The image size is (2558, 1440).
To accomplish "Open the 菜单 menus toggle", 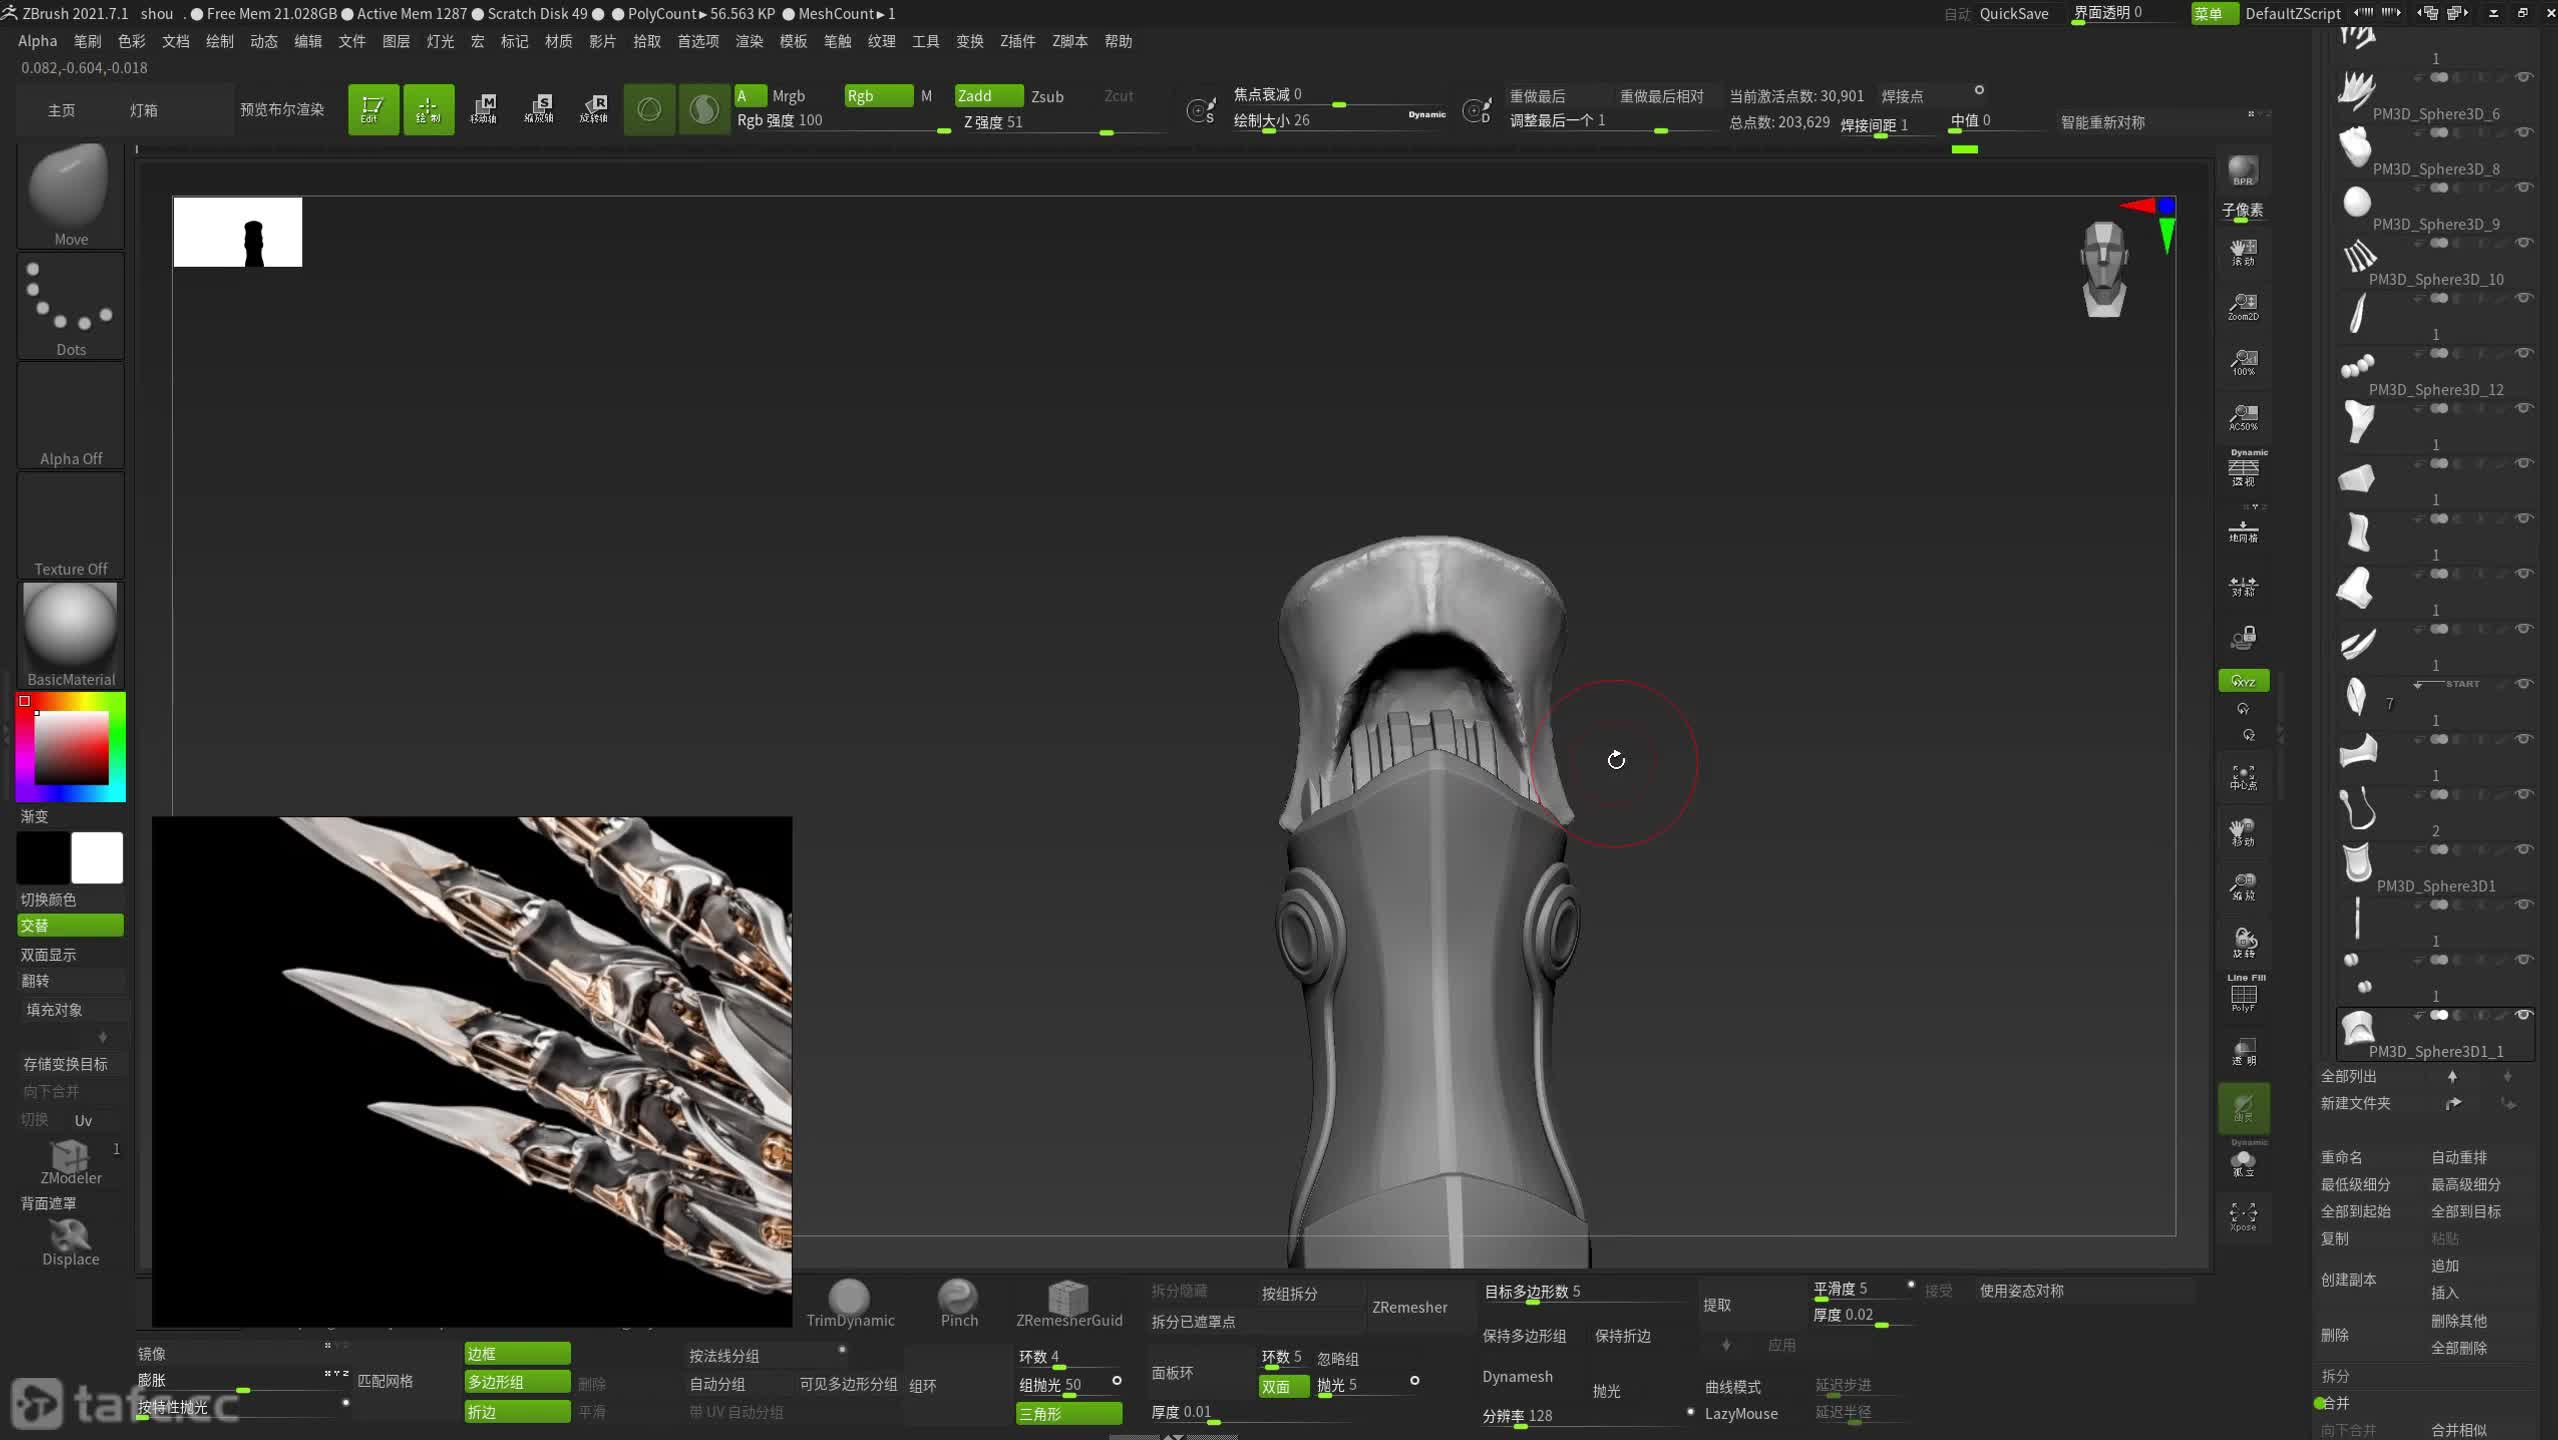I will [x=2213, y=13].
